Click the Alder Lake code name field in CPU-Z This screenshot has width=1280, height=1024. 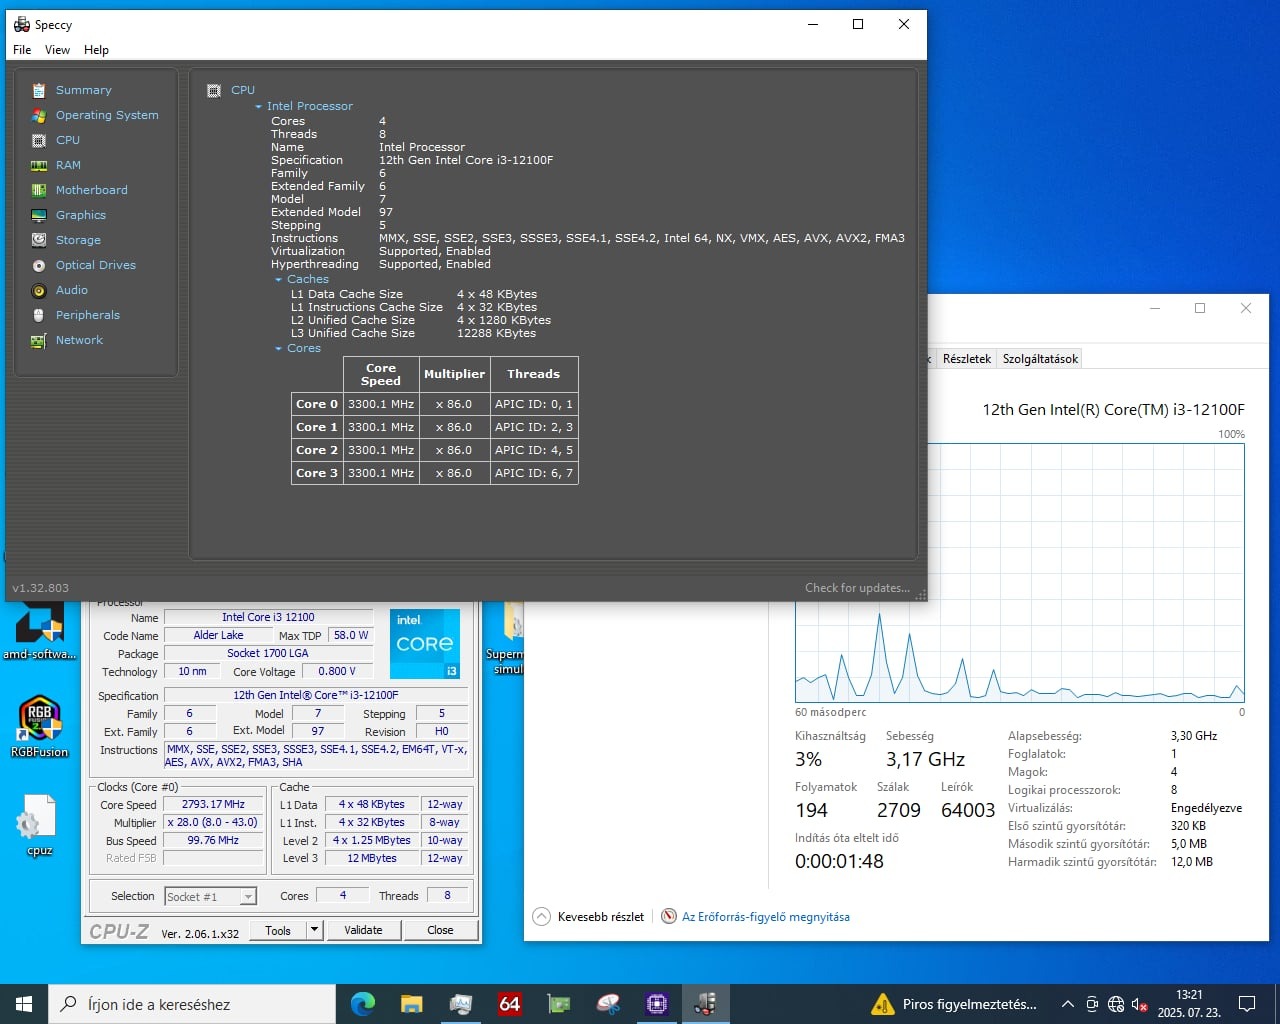[x=218, y=635]
